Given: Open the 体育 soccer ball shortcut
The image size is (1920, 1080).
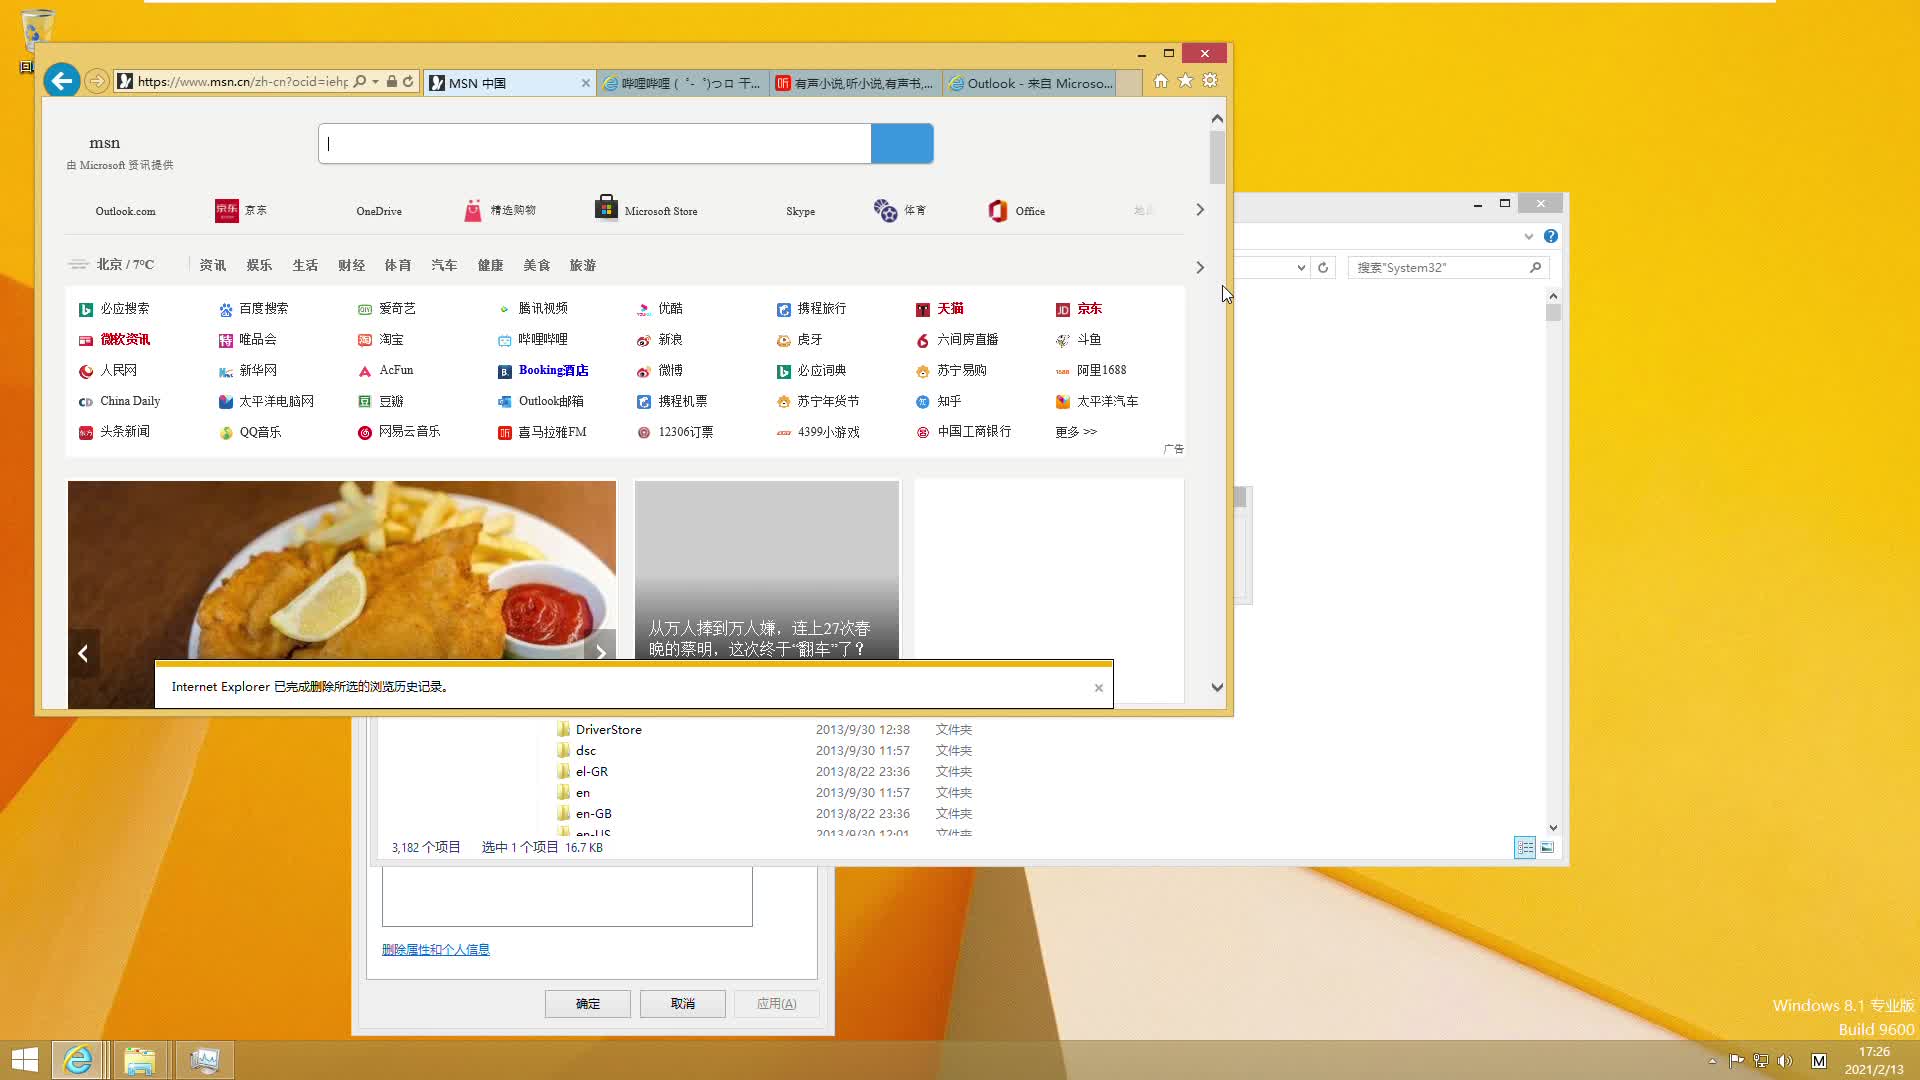Looking at the screenshot, I should pyautogui.click(x=900, y=211).
